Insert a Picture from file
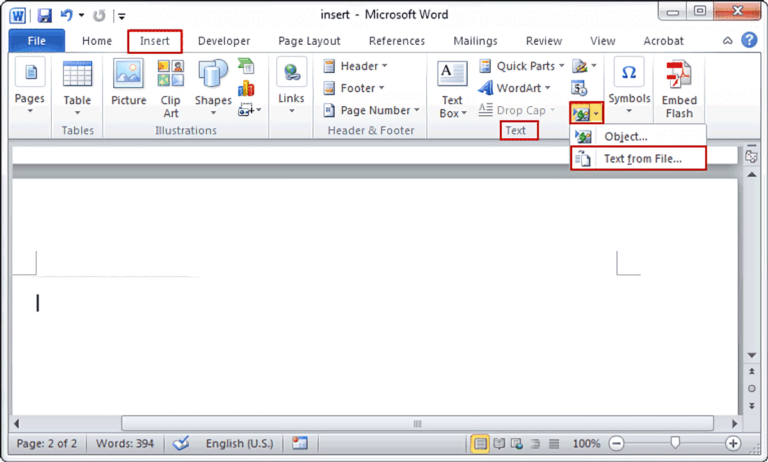Viewport: 768px width, 462px height. 128,83
